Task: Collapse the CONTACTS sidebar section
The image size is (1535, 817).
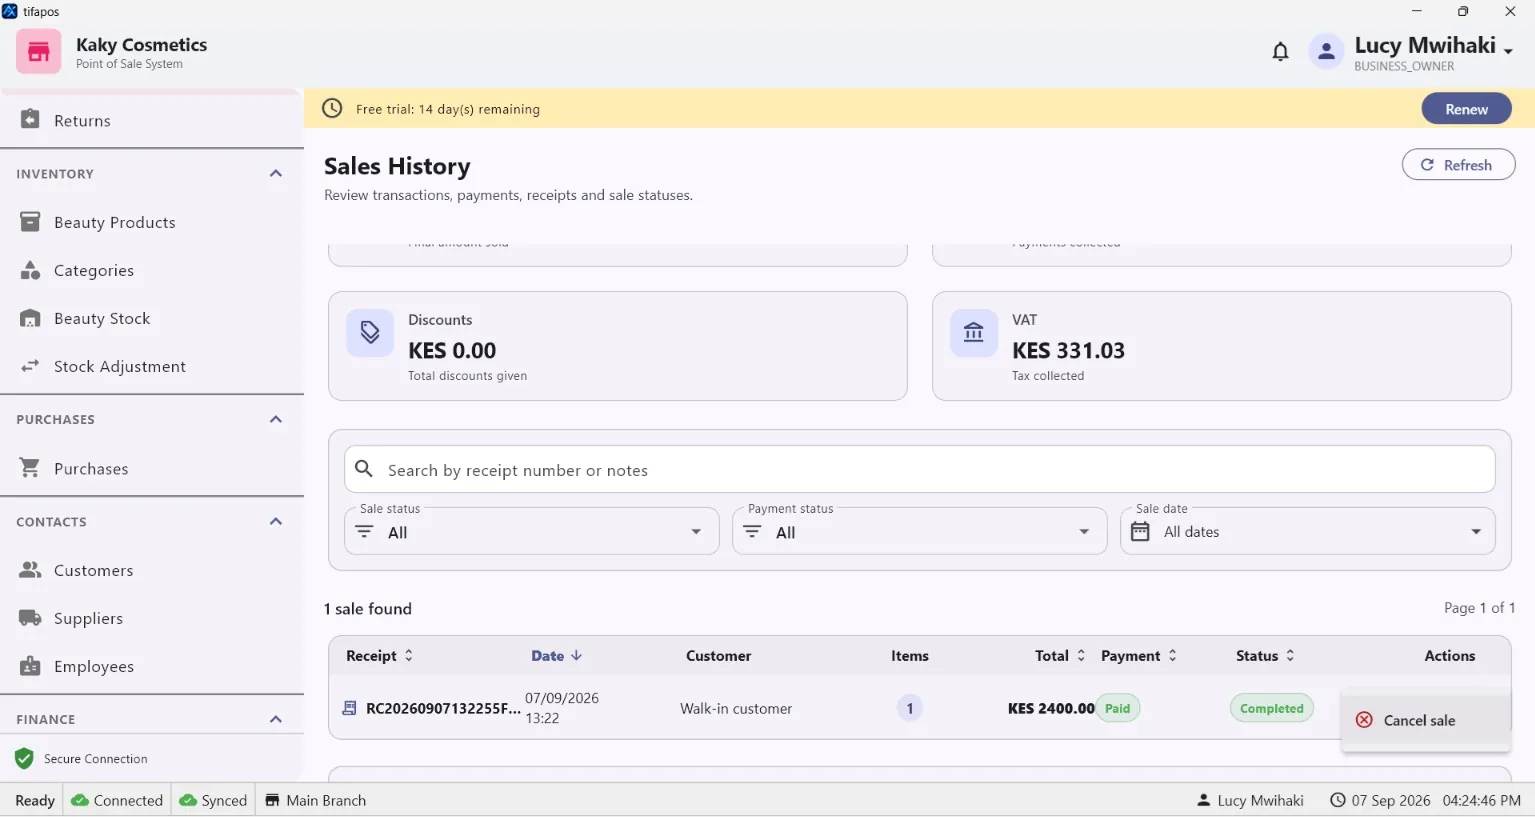Action: 276,521
